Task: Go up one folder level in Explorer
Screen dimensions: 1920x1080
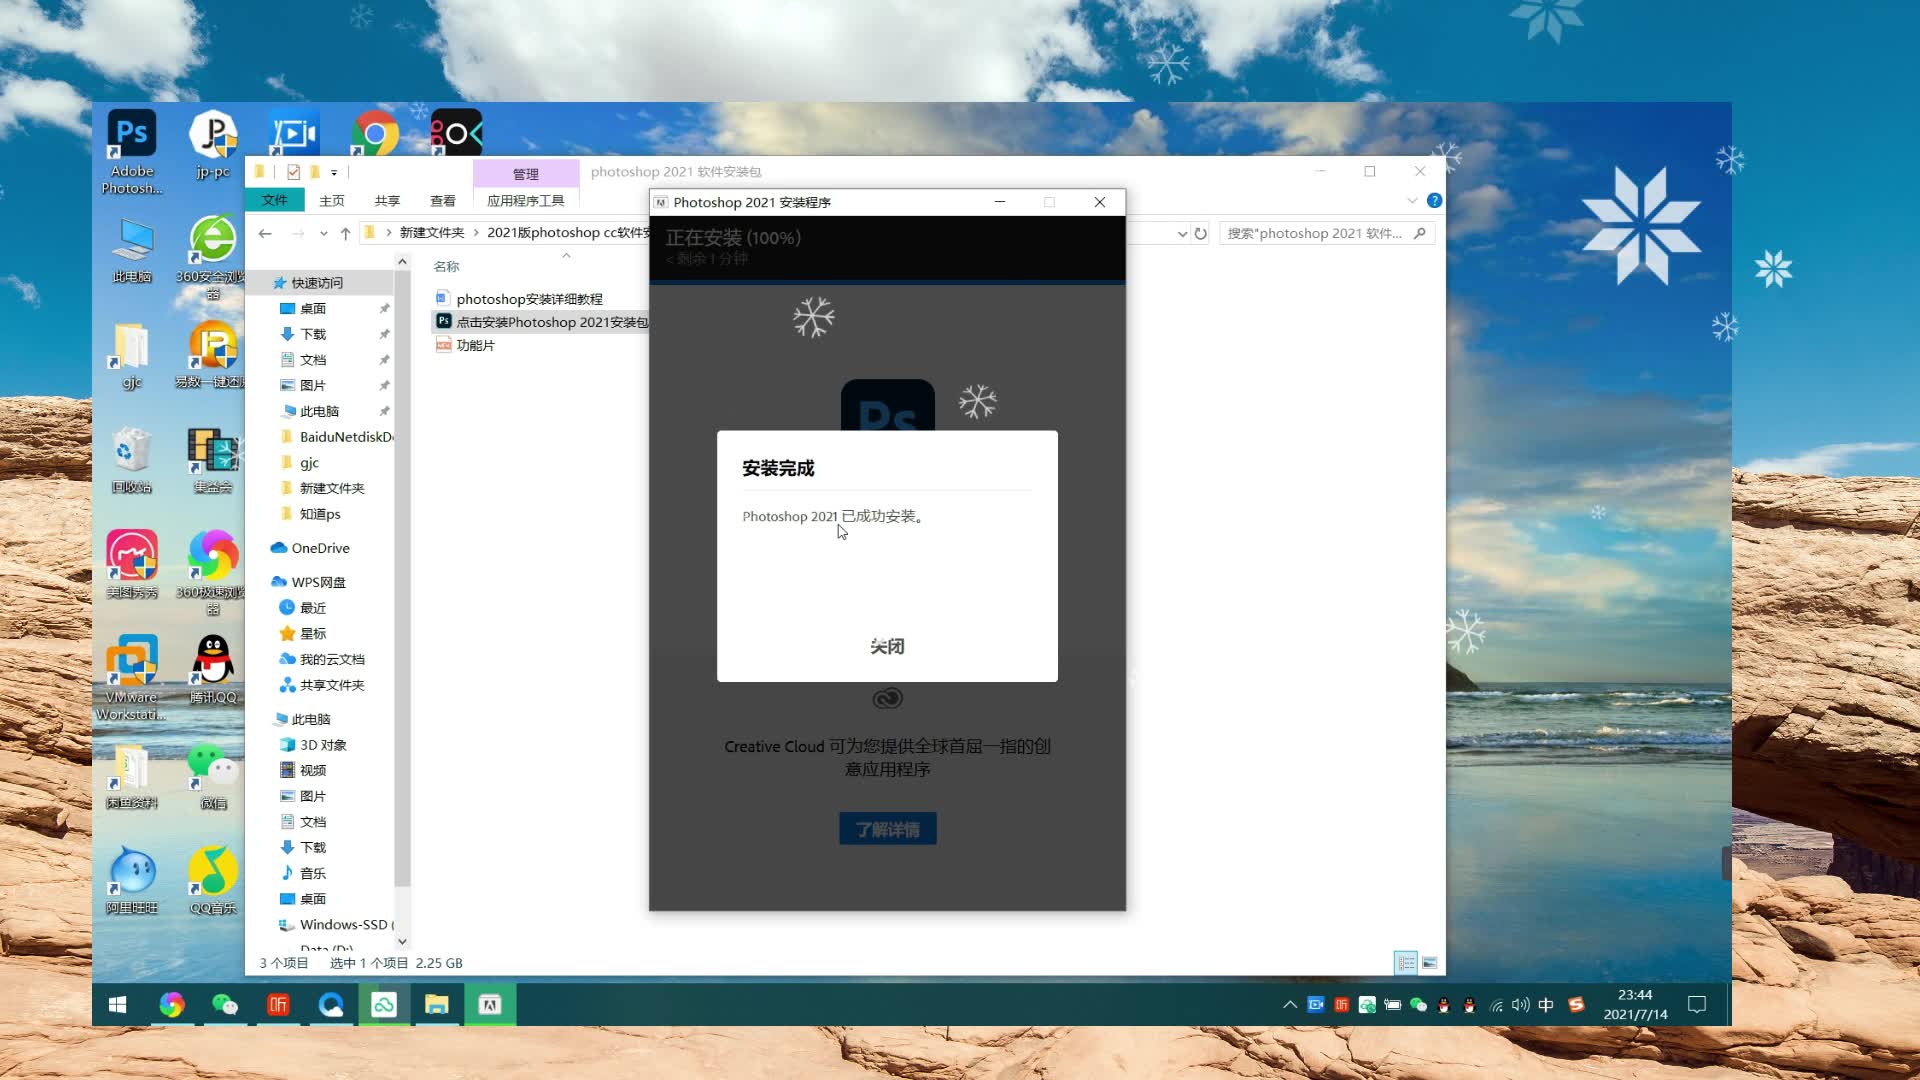Action: pyautogui.click(x=346, y=233)
